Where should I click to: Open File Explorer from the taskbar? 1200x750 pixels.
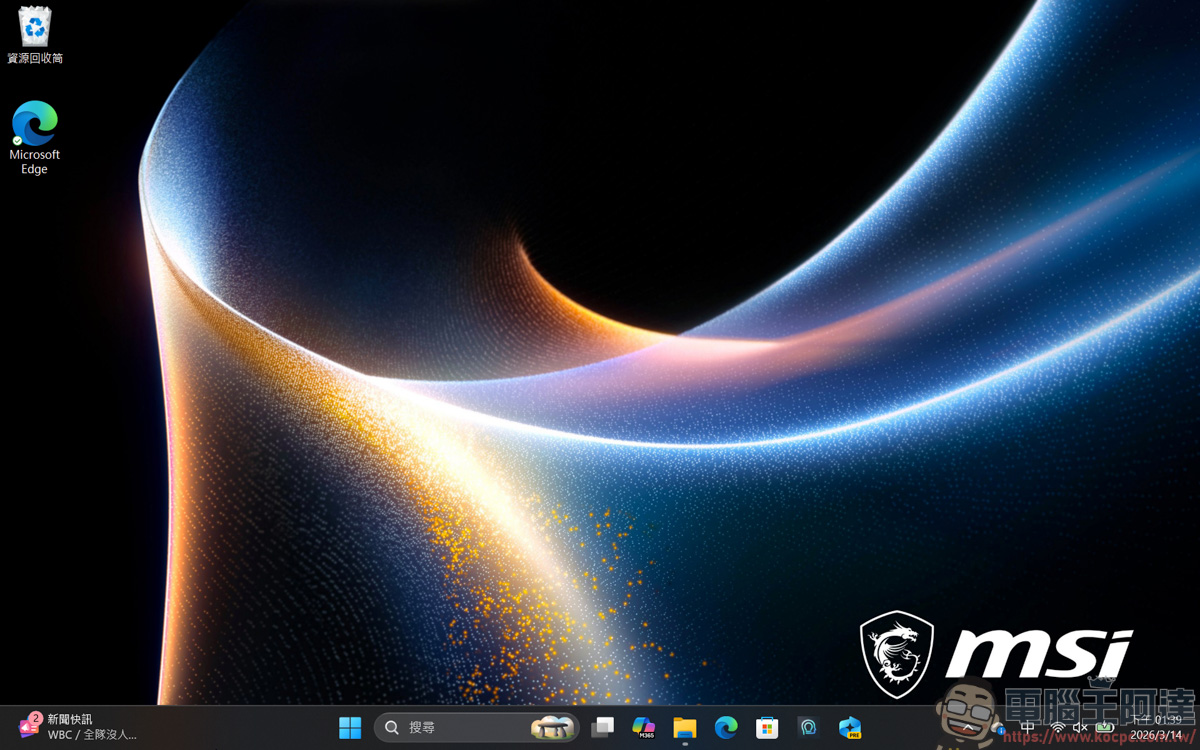[685, 727]
